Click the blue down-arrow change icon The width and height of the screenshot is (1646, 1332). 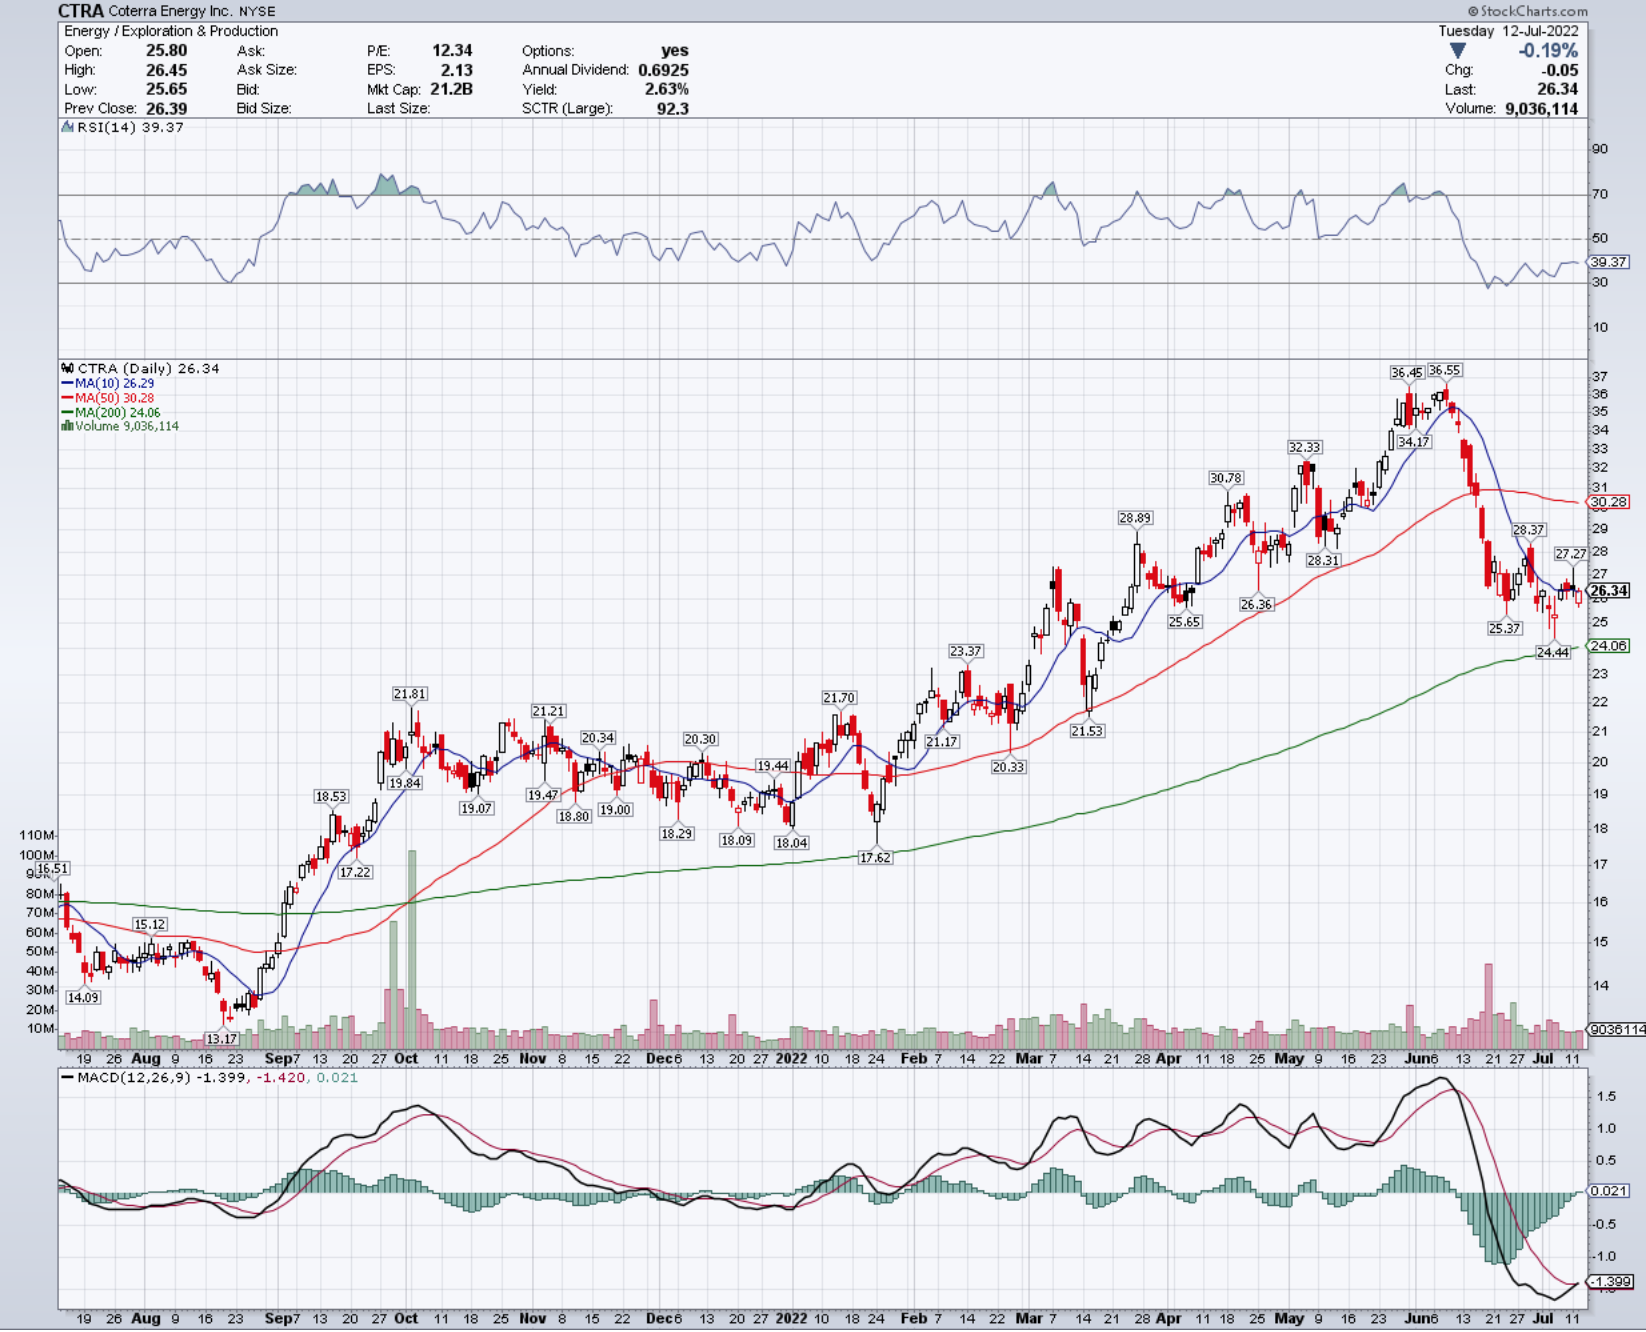click(1457, 50)
